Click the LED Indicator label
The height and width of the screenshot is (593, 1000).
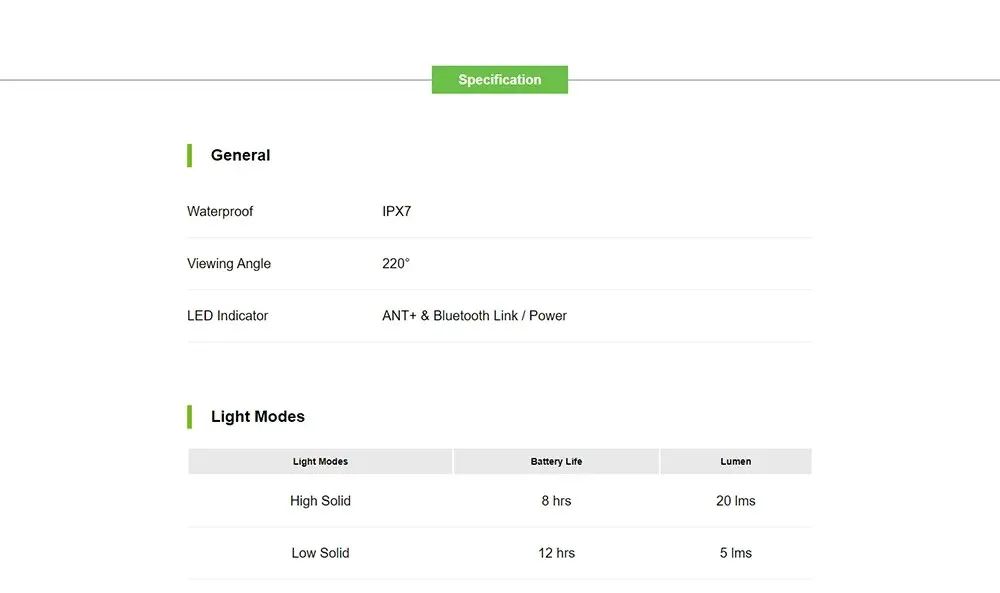pyautogui.click(x=228, y=316)
